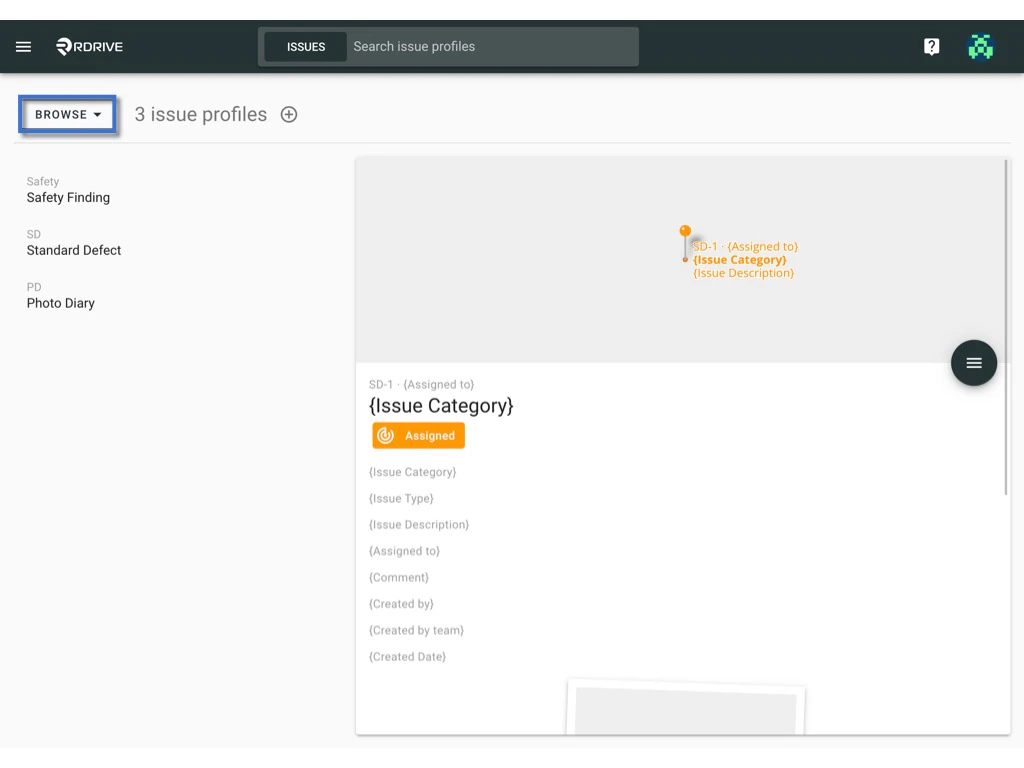Open the Standard Defect profile
The width and height of the screenshot is (1024, 768).
click(73, 249)
